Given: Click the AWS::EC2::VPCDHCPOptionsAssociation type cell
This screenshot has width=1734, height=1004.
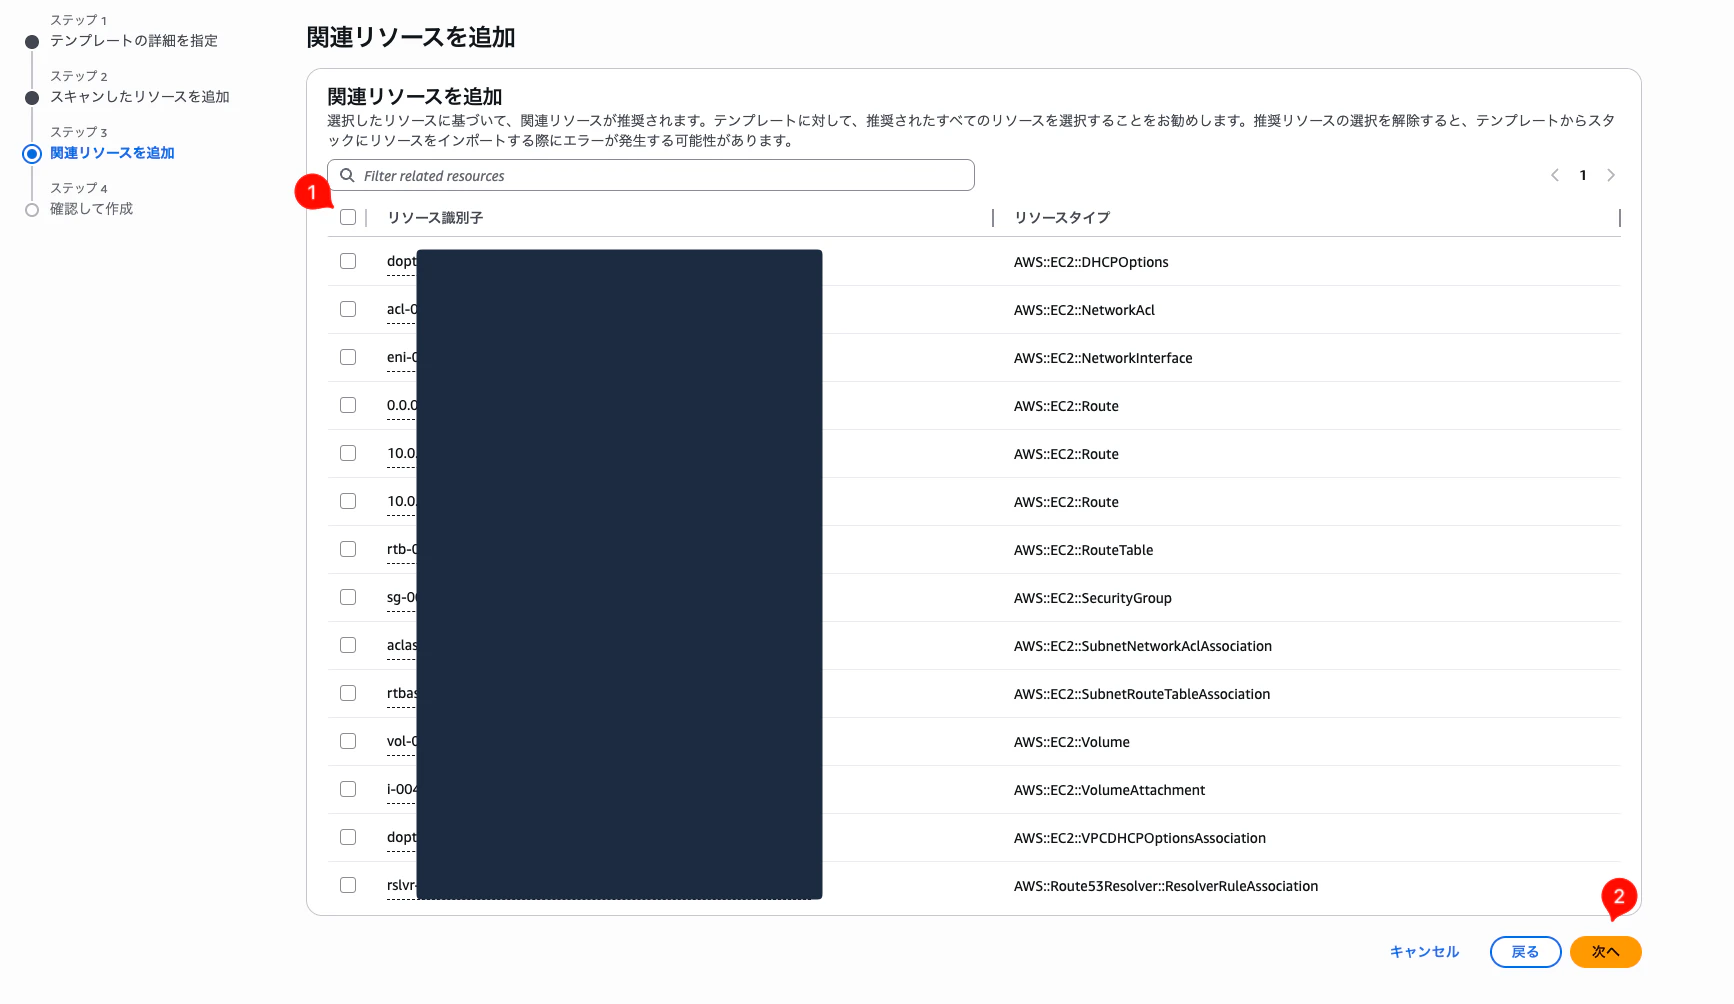Looking at the screenshot, I should click(1140, 838).
